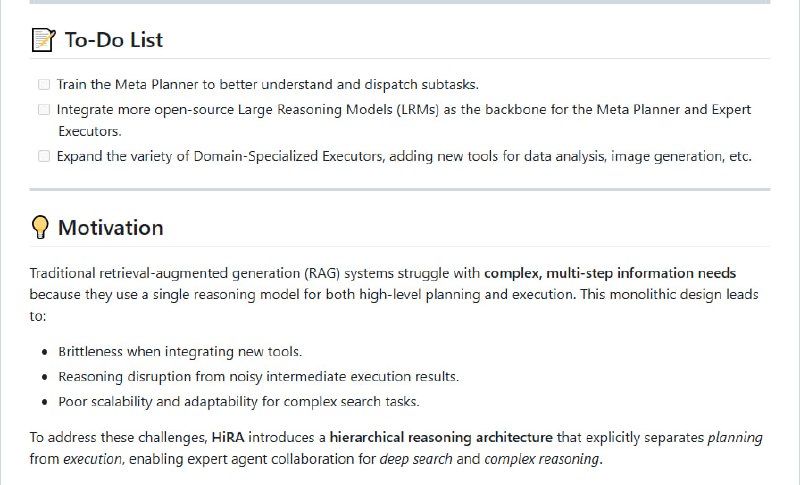
Task: Click the To-Do List heading text
Action: (x=113, y=40)
